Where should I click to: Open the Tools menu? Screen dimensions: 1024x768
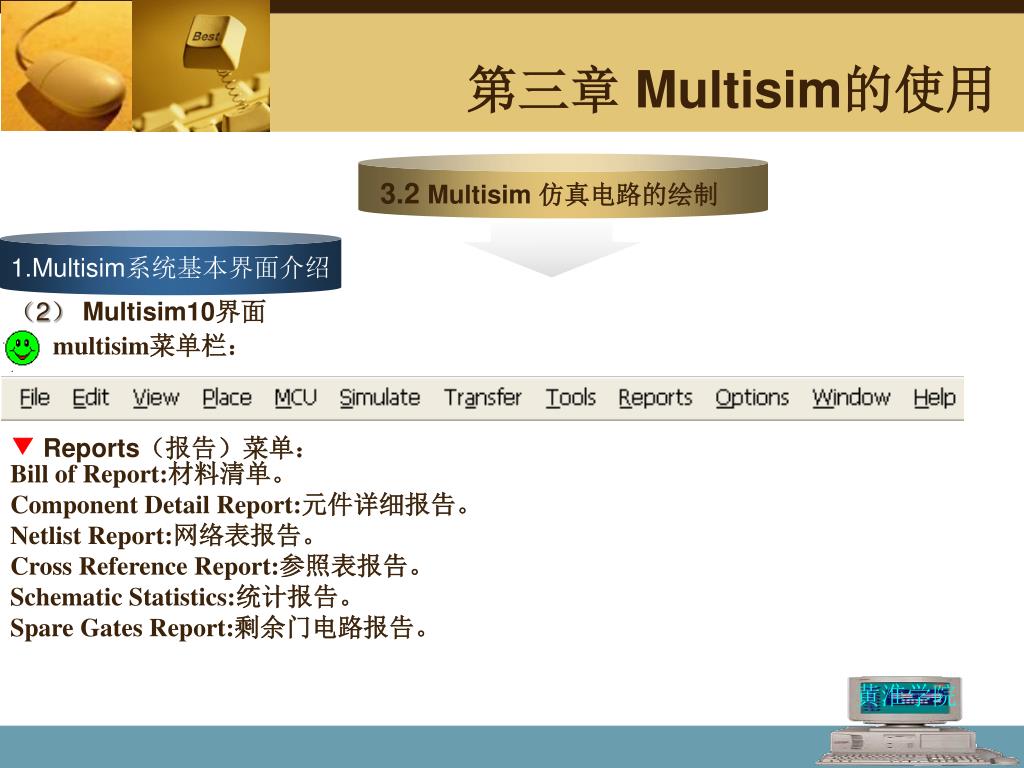tap(571, 398)
